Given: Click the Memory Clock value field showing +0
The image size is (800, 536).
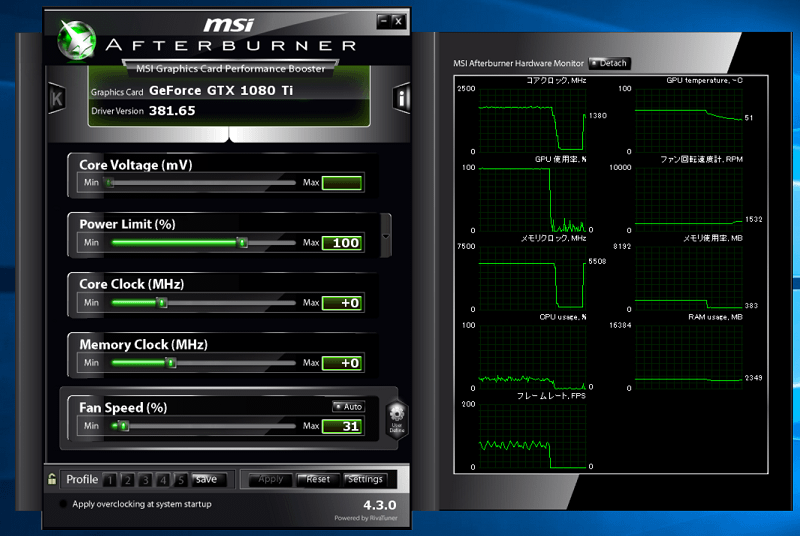Looking at the screenshot, I should [342, 363].
